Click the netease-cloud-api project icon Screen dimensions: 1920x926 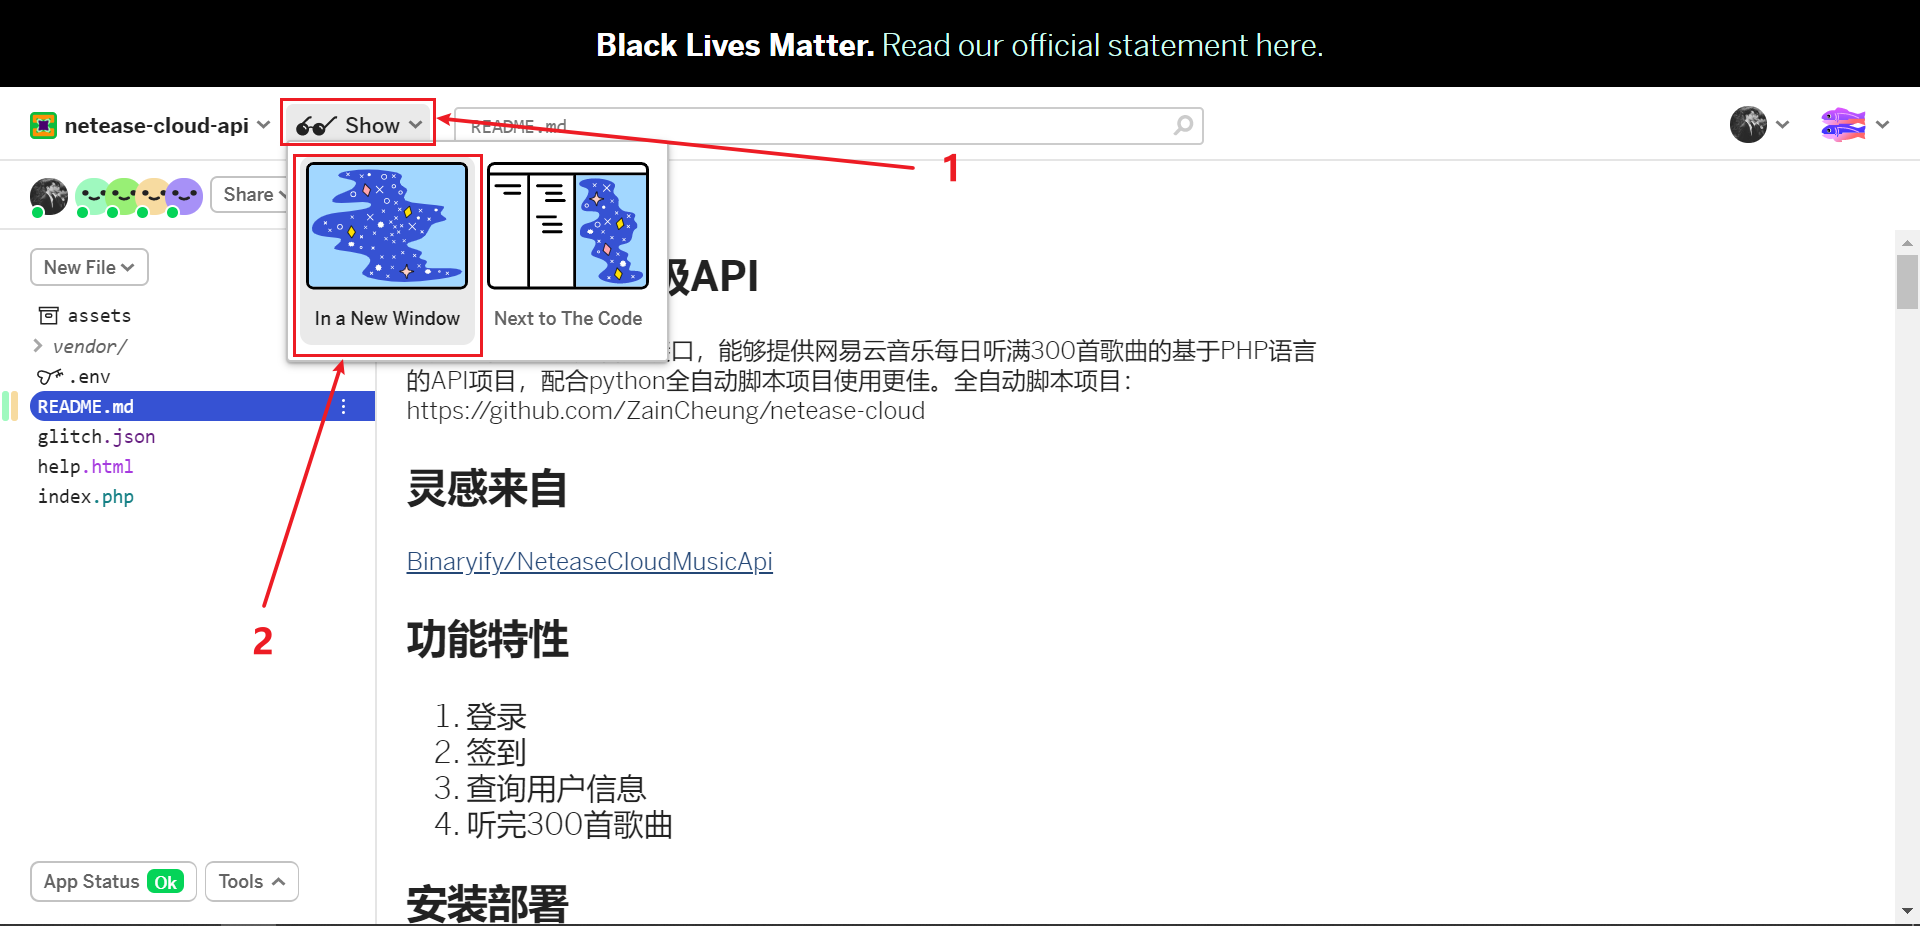[x=43, y=125]
